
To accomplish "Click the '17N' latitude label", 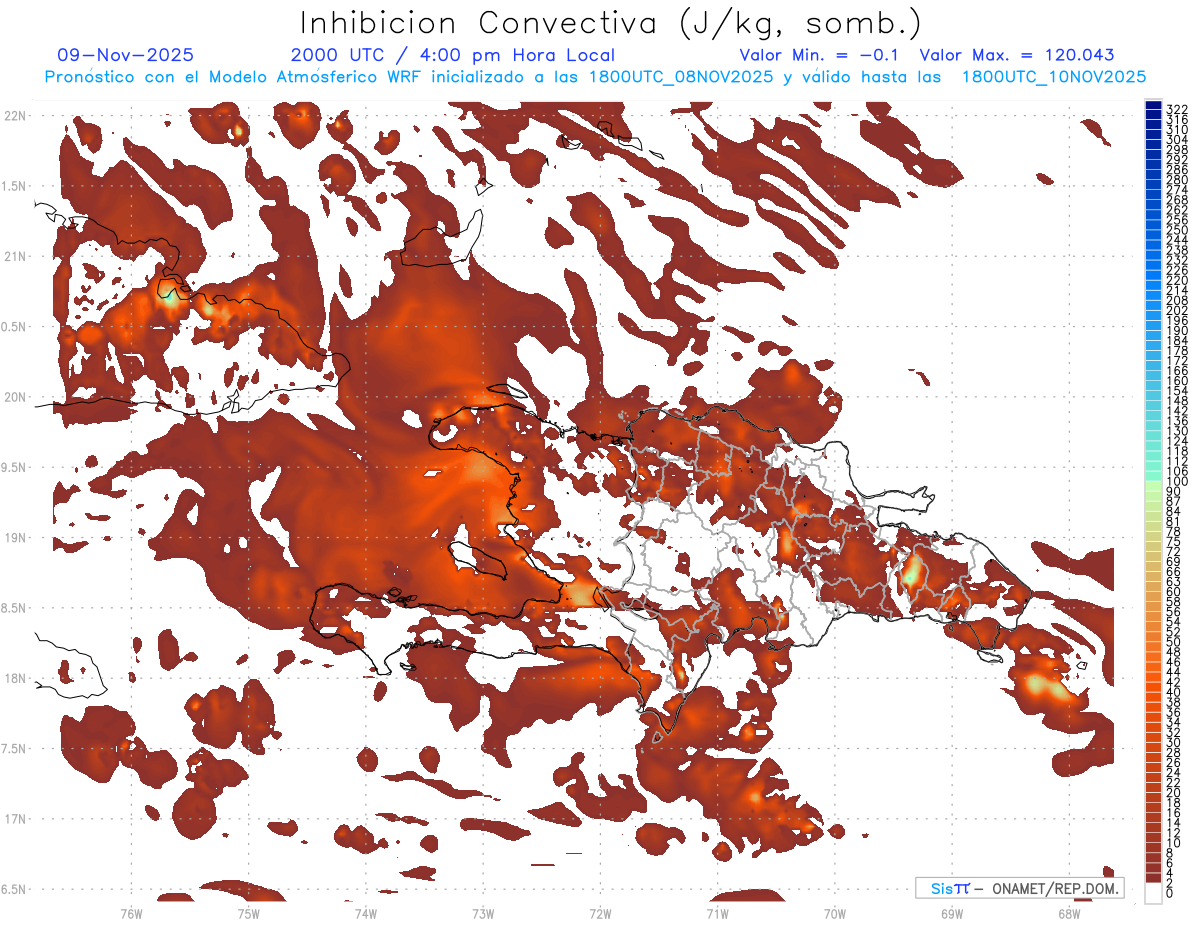I will tap(16, 819).
